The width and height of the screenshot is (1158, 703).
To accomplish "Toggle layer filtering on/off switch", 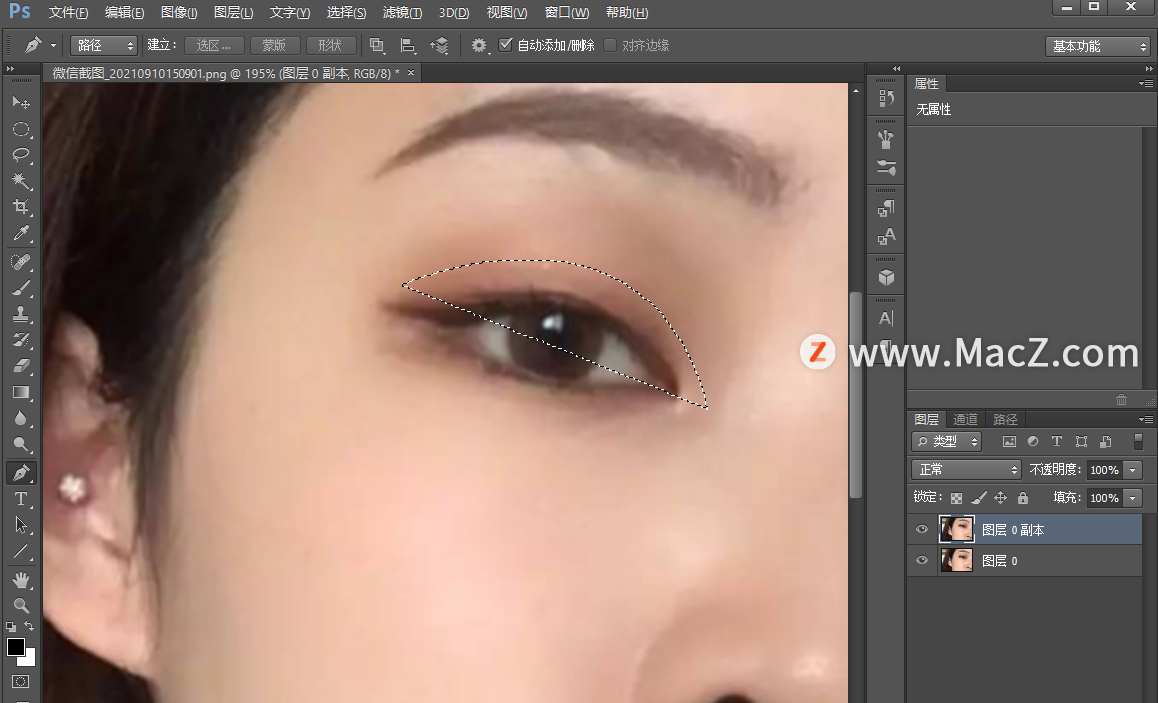I will click(1138, 442).
